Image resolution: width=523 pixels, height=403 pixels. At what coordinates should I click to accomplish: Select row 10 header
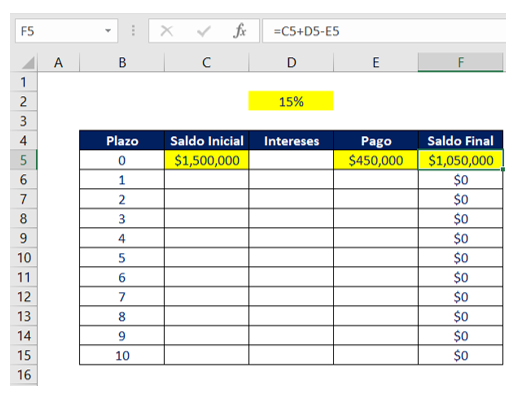pyautogui.click(x=24, y=258)
